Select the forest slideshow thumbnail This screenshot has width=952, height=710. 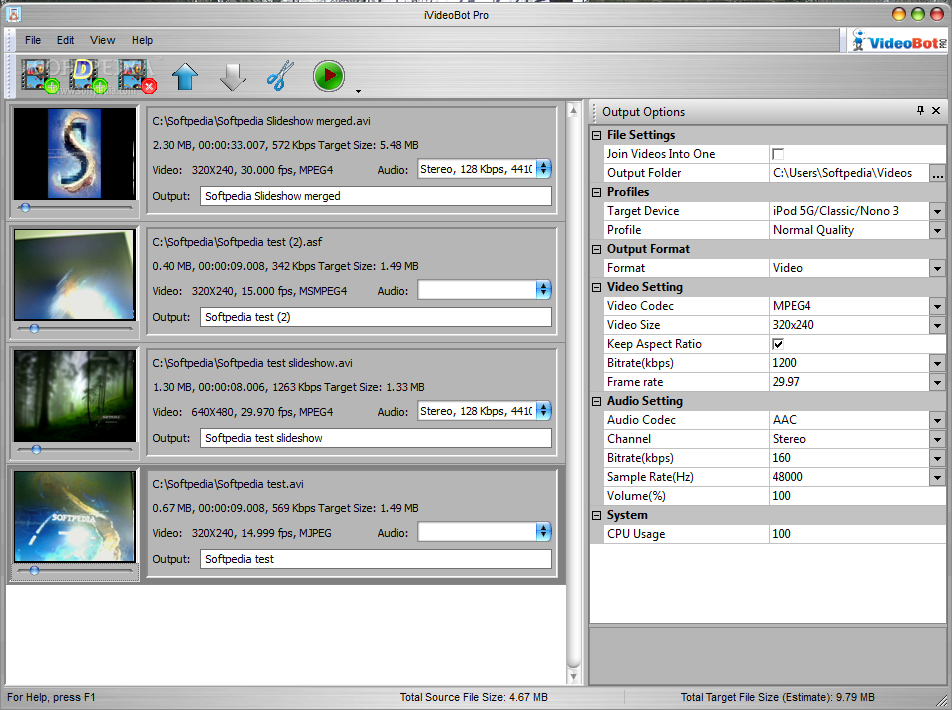75,395
